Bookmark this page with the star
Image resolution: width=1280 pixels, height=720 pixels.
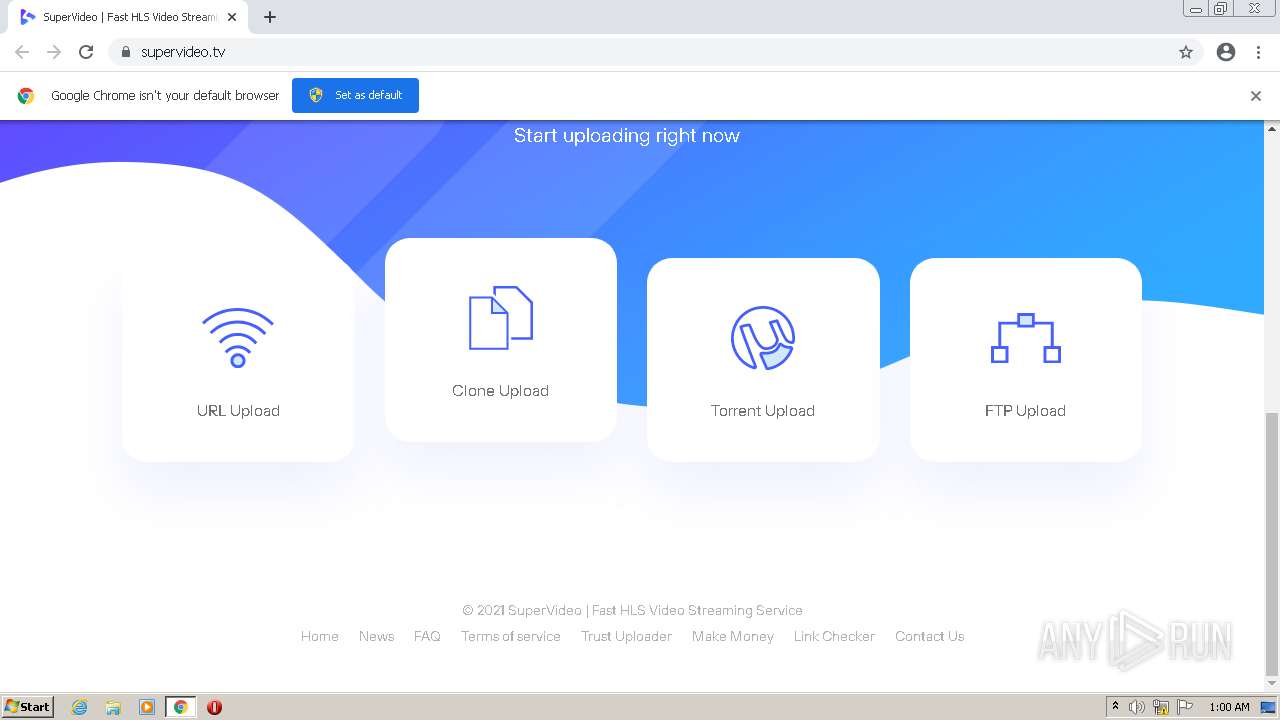[1186, 52]
